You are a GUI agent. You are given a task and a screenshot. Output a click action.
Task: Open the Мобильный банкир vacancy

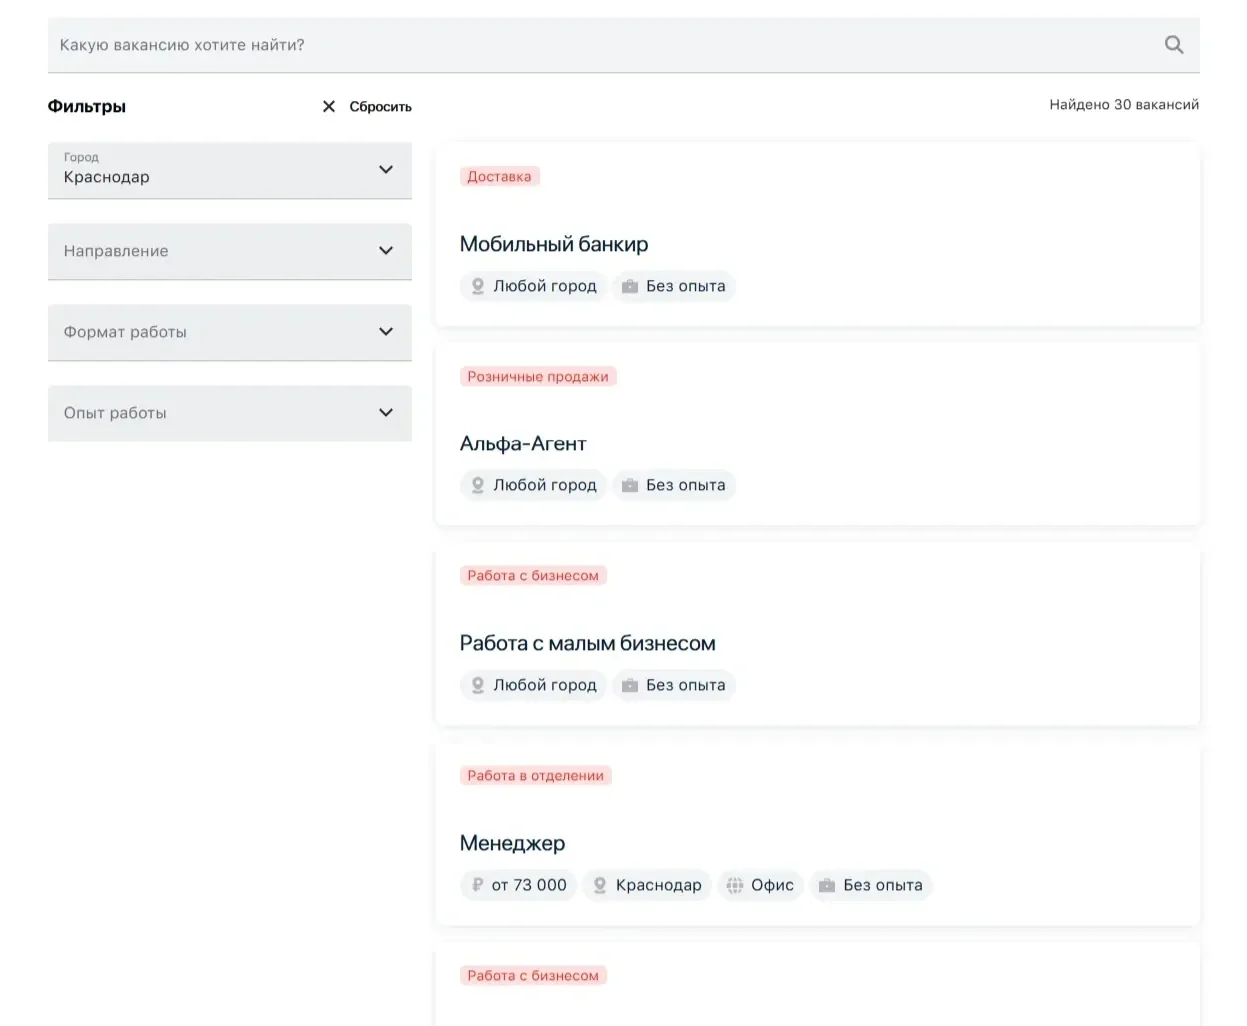pyautogui.click(x=554, y=244)
